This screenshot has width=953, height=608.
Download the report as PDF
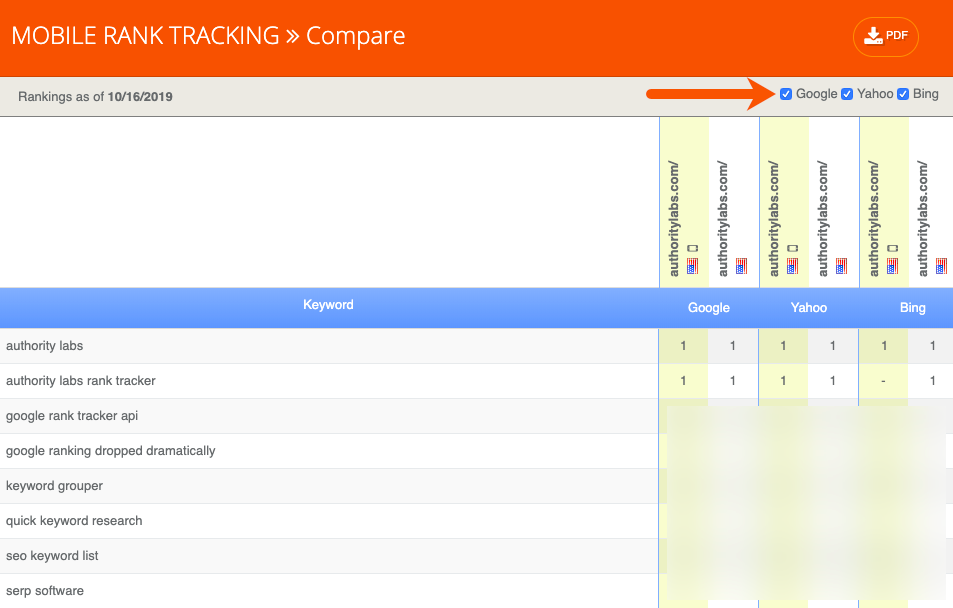tap(886, 36)
